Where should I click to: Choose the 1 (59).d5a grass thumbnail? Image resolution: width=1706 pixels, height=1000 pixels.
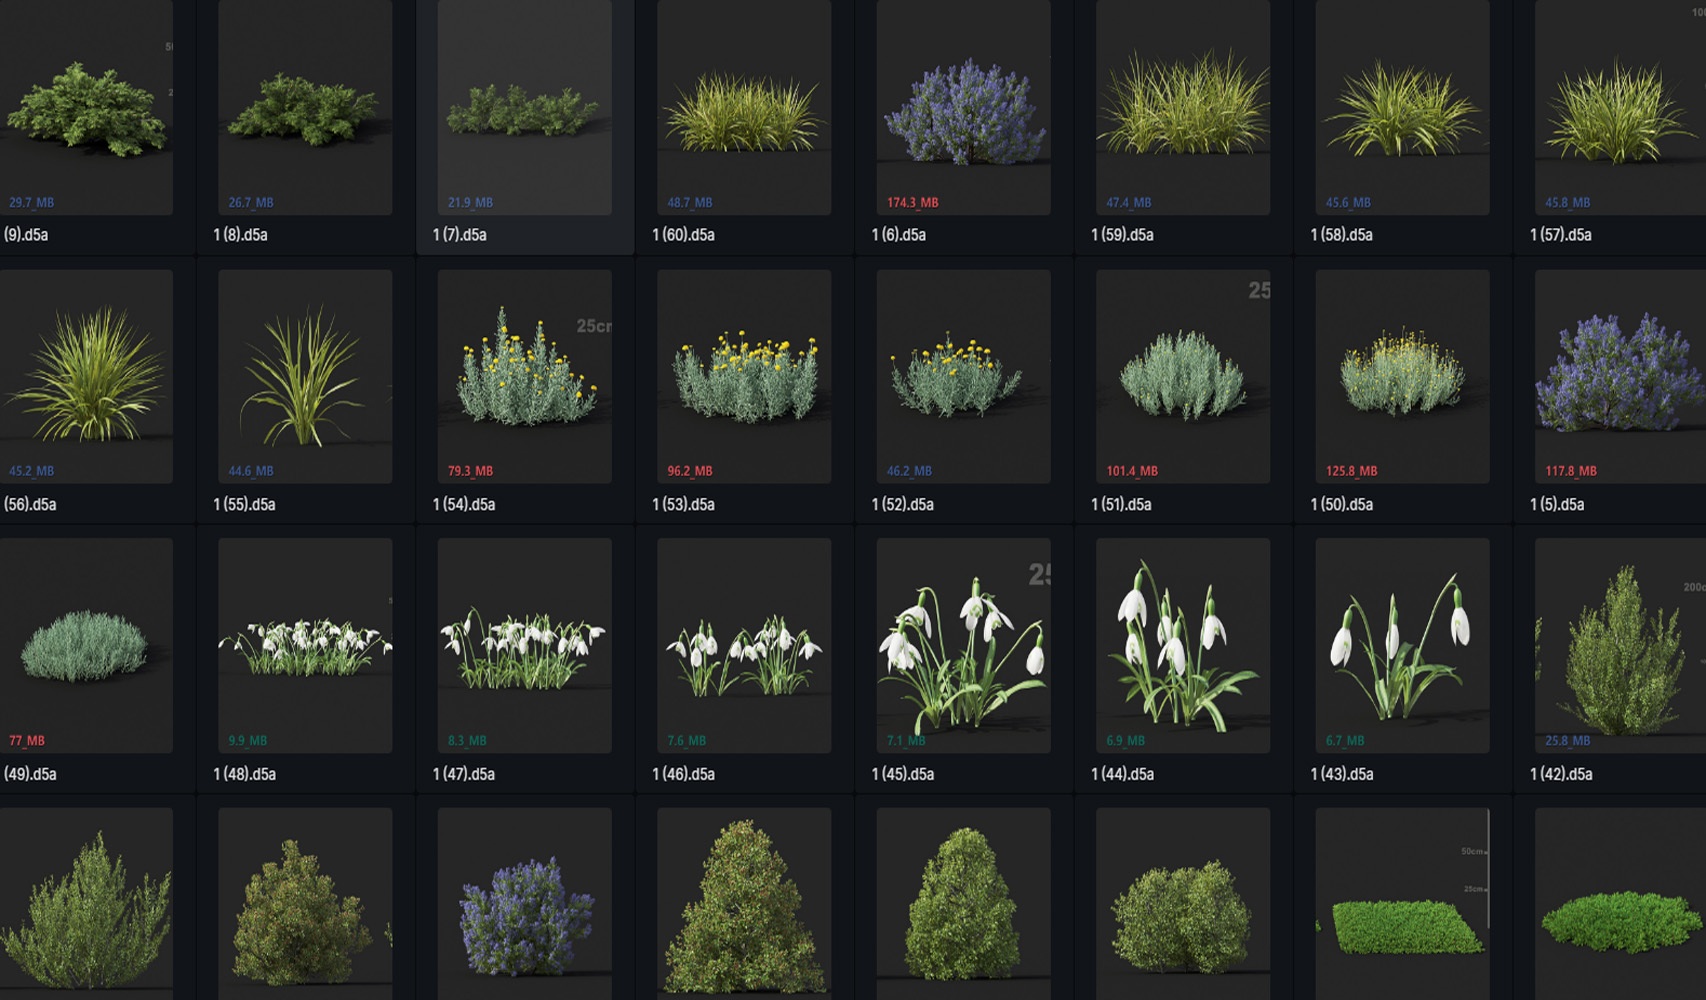(1183, 107)
